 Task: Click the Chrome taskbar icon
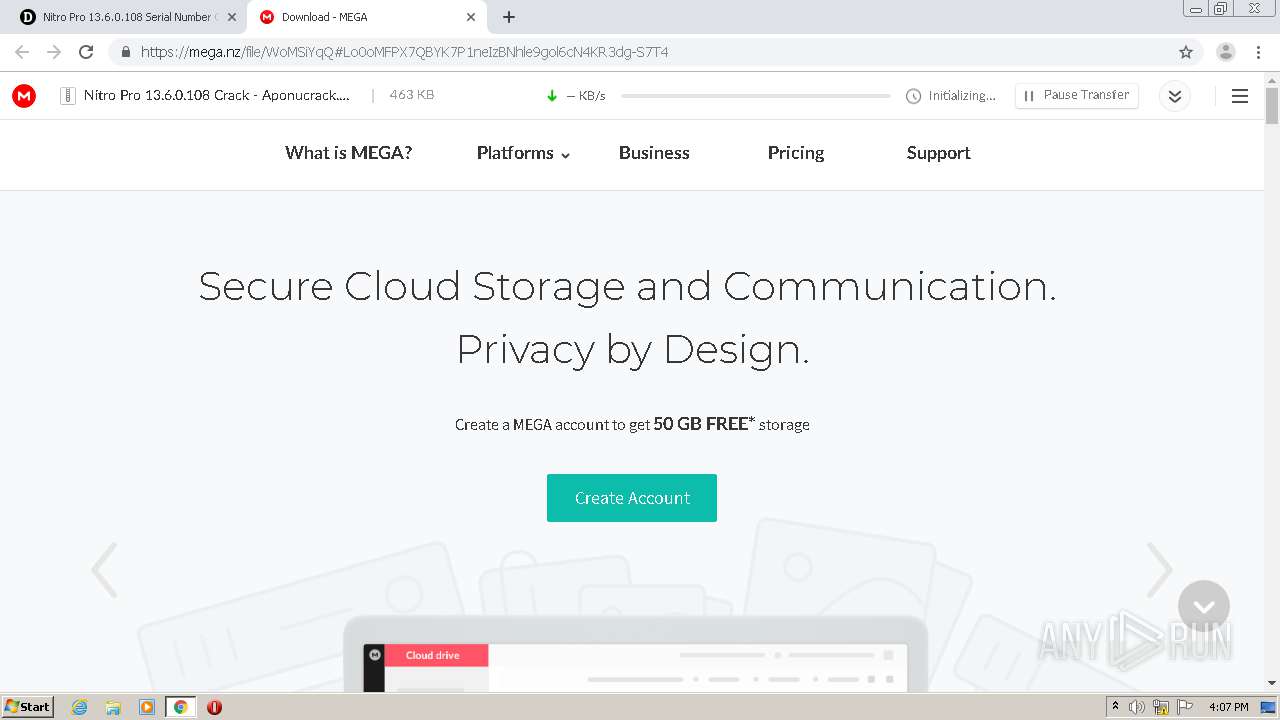coord(181,707)
